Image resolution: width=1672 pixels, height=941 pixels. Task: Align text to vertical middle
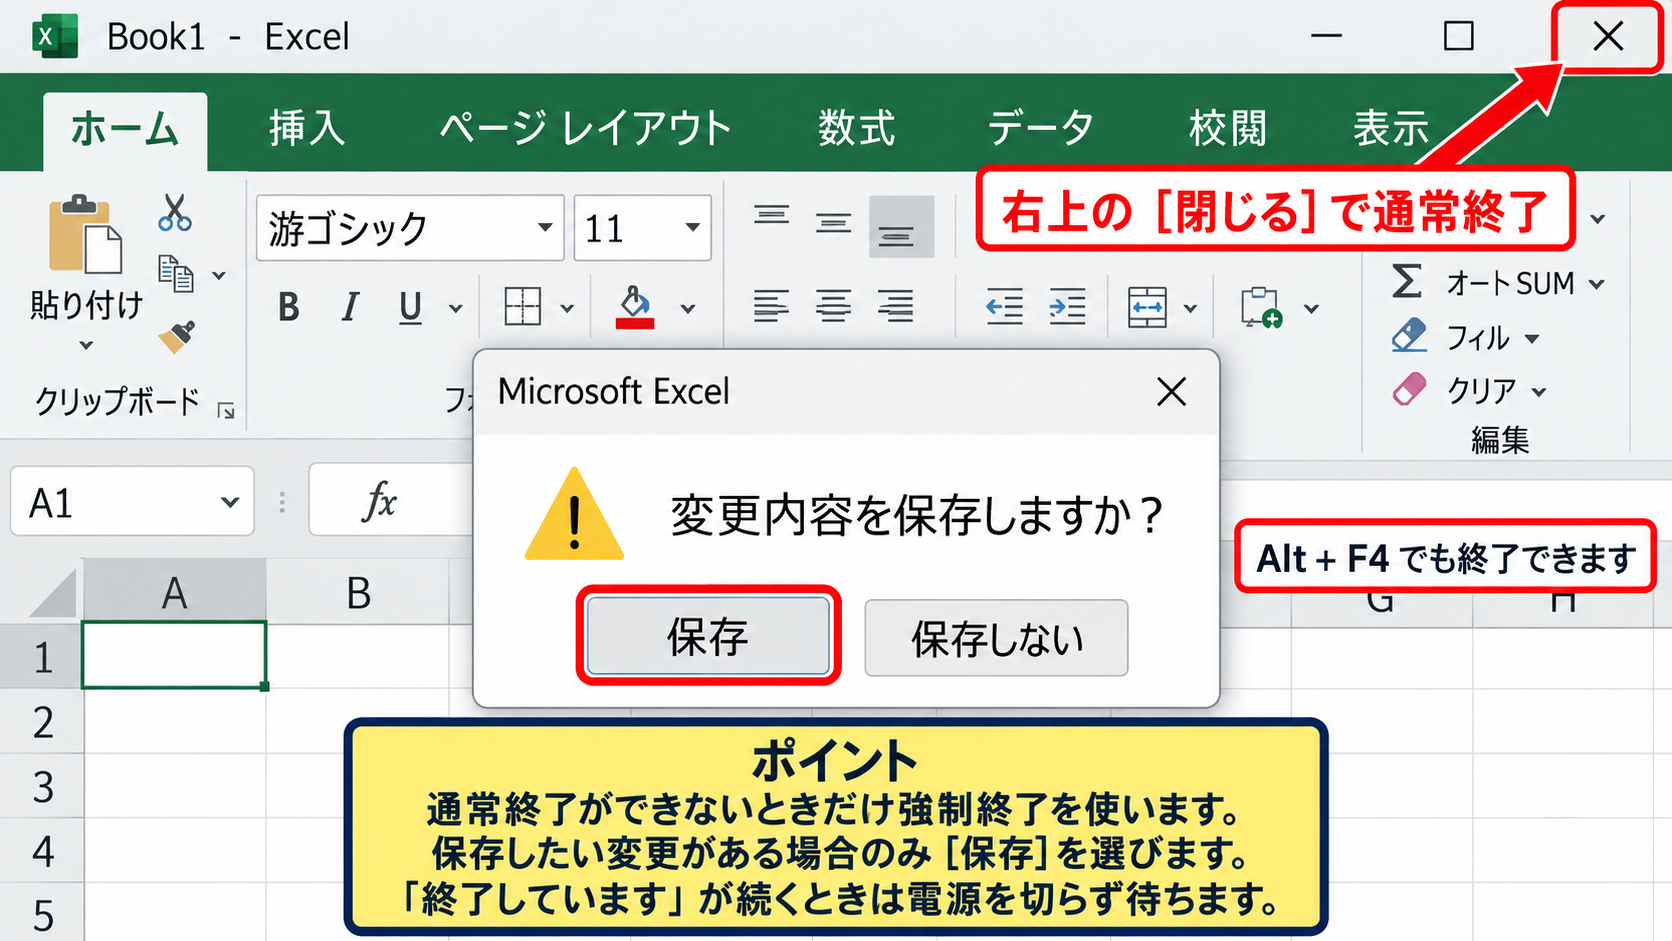click(x=833, y=223)
